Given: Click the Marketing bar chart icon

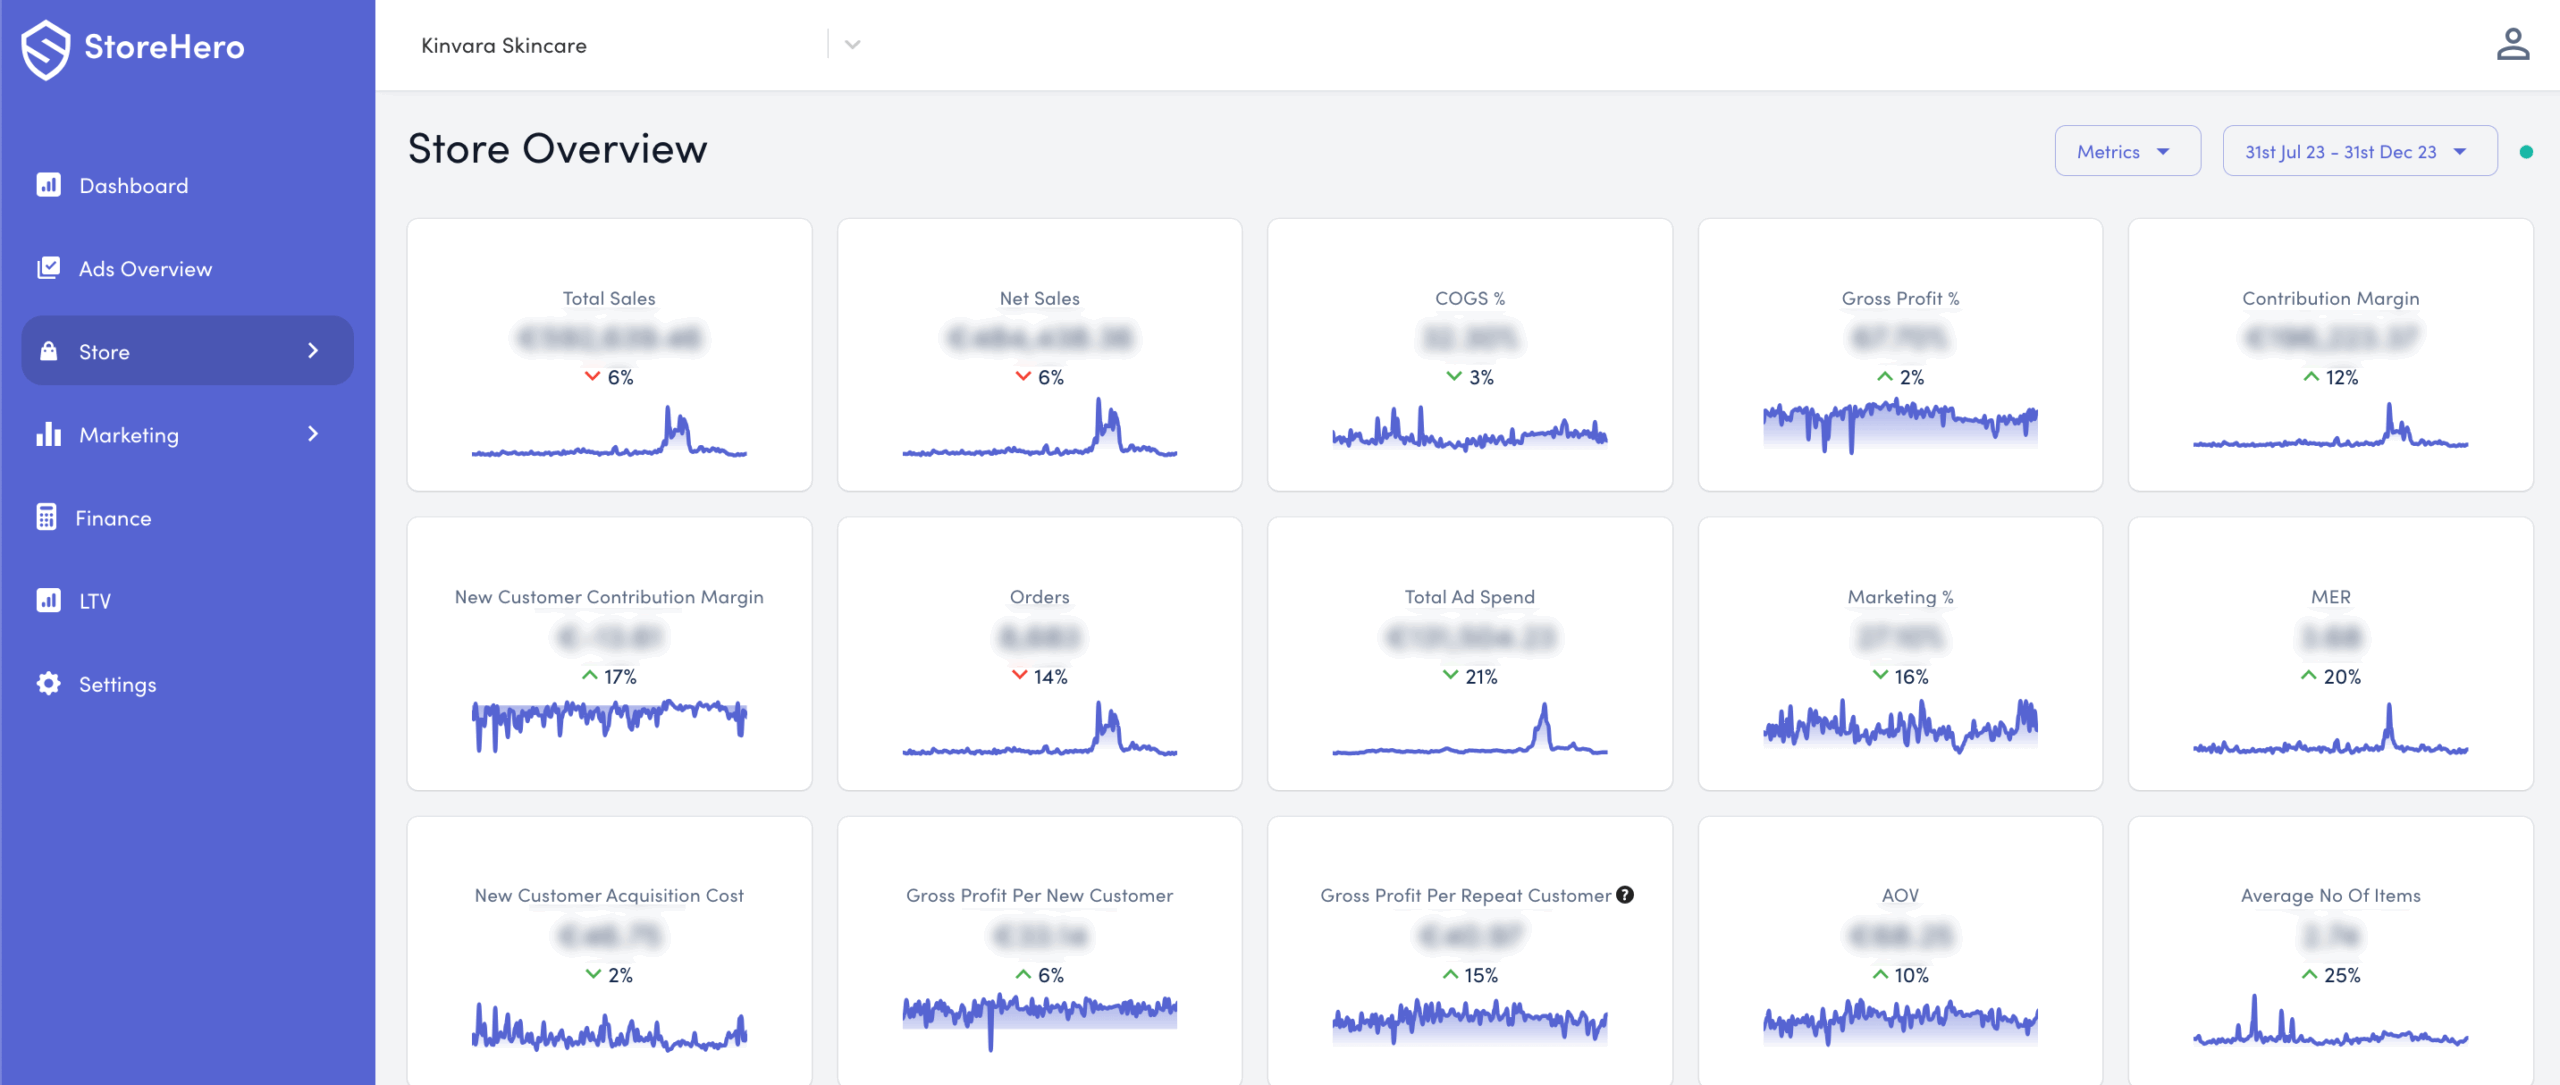Looking at the screenshot, I should pos(48,434).
